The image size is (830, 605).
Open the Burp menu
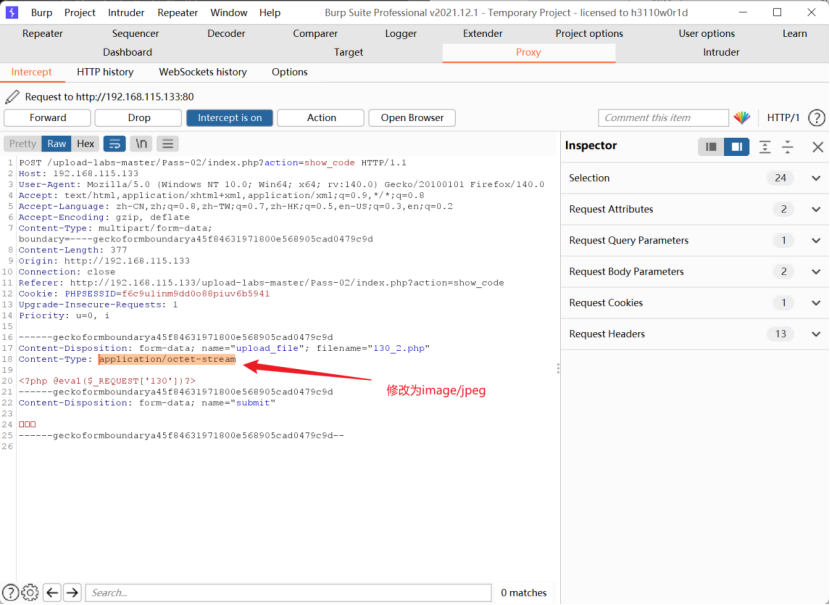41,13
